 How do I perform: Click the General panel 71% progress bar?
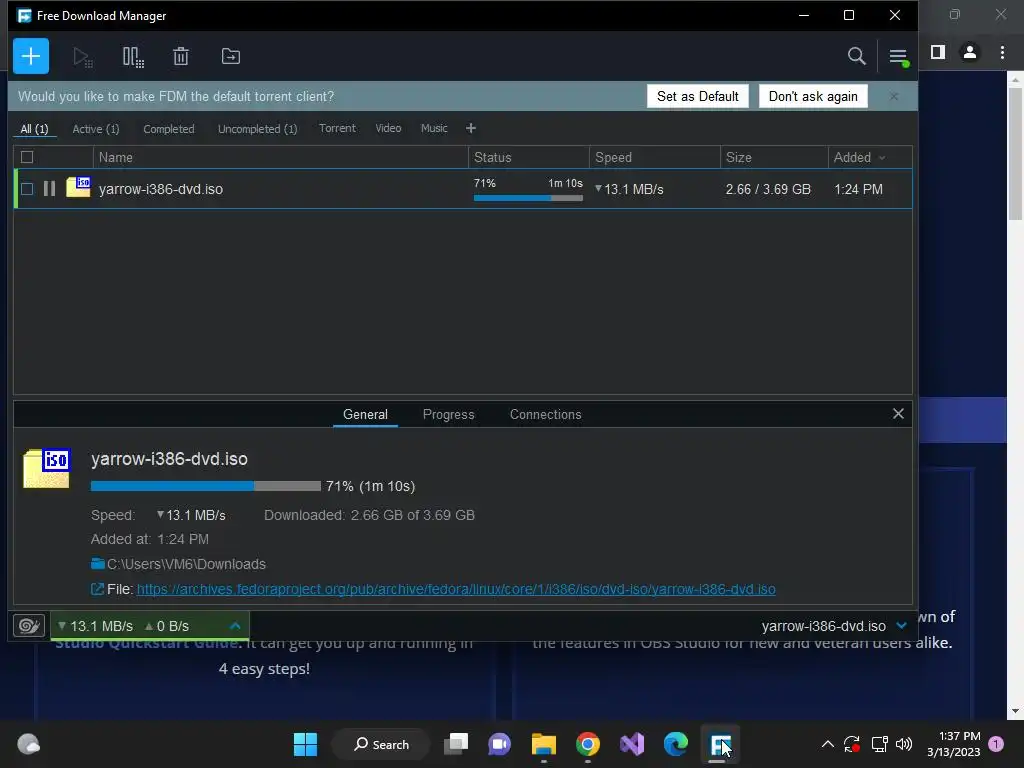coord(206,486)
